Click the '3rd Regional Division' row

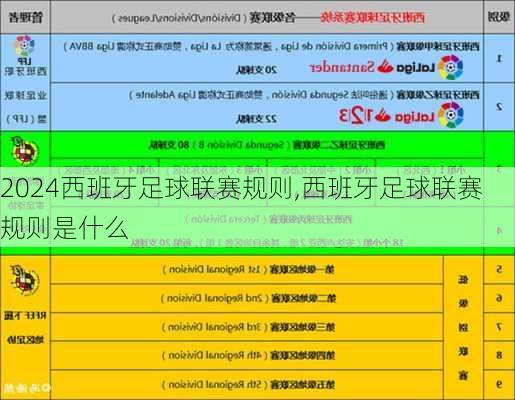[247, 327]
